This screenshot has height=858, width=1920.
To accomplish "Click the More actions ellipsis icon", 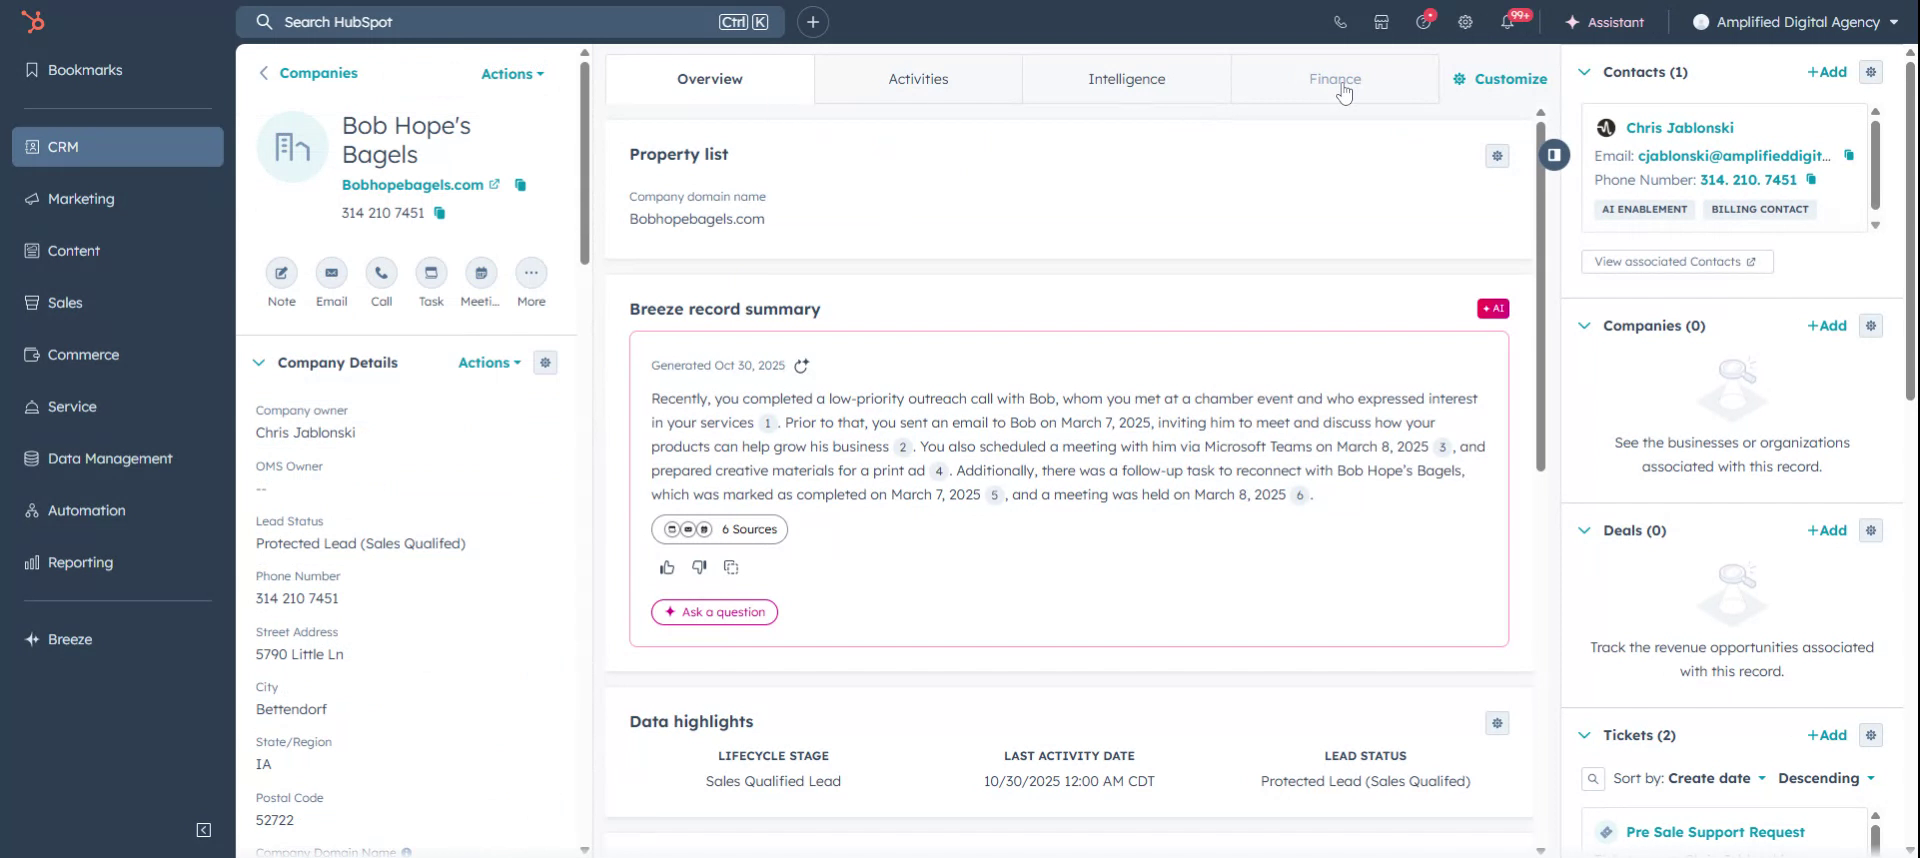I will (x=531, y=273).
